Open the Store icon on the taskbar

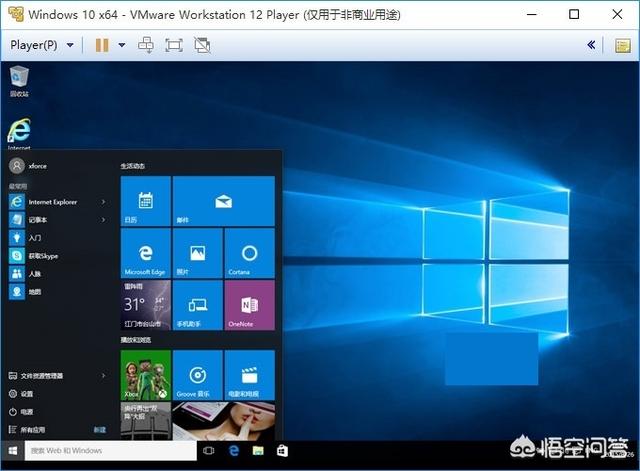[282, 451]
